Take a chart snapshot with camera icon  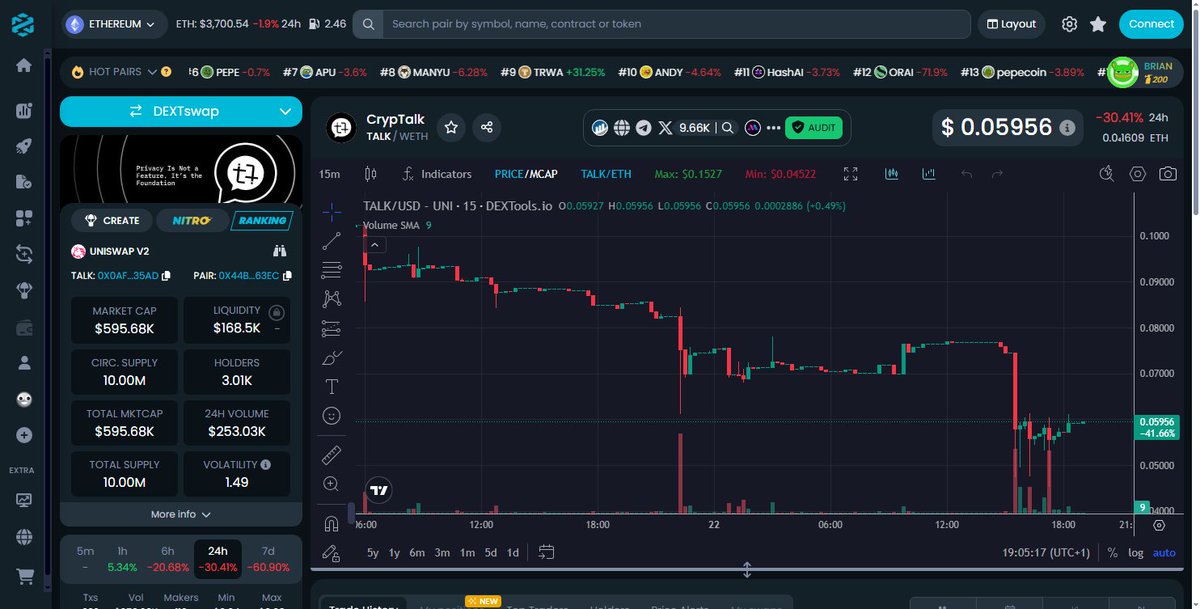[x=1167, y=174]
